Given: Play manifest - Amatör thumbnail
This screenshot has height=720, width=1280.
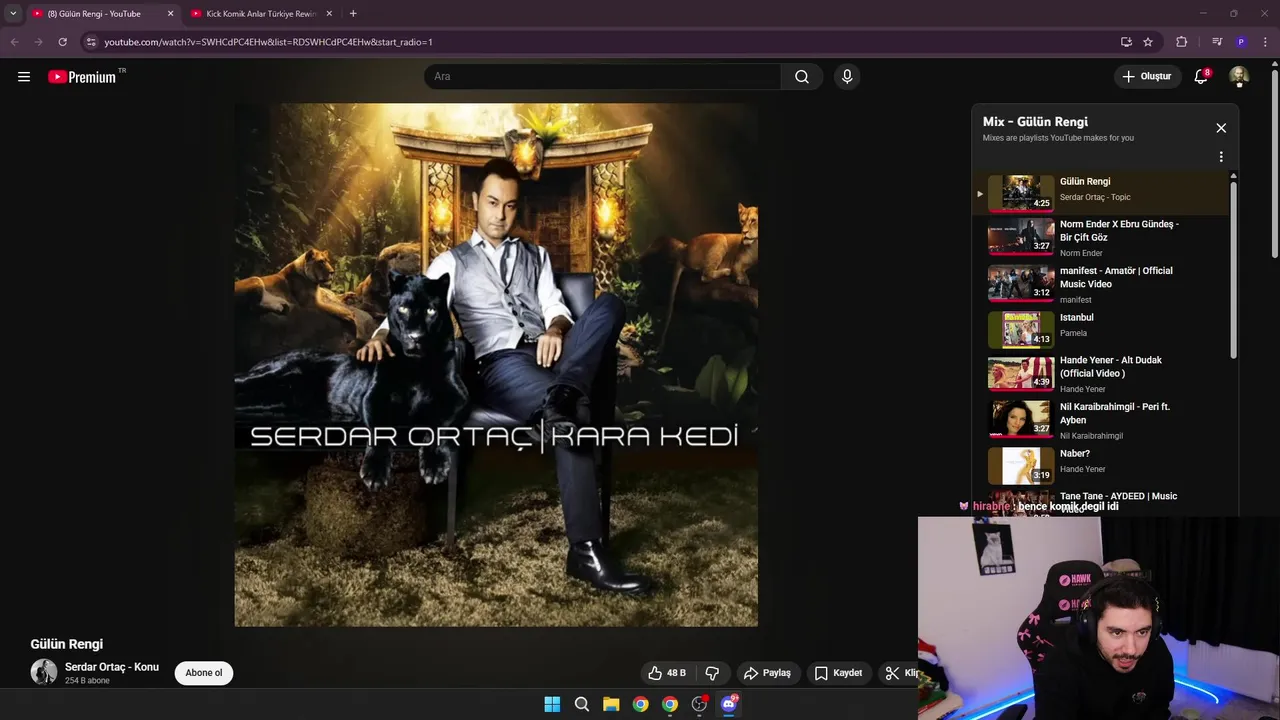Looking at the screenshot, I should tap(1021, 283).
